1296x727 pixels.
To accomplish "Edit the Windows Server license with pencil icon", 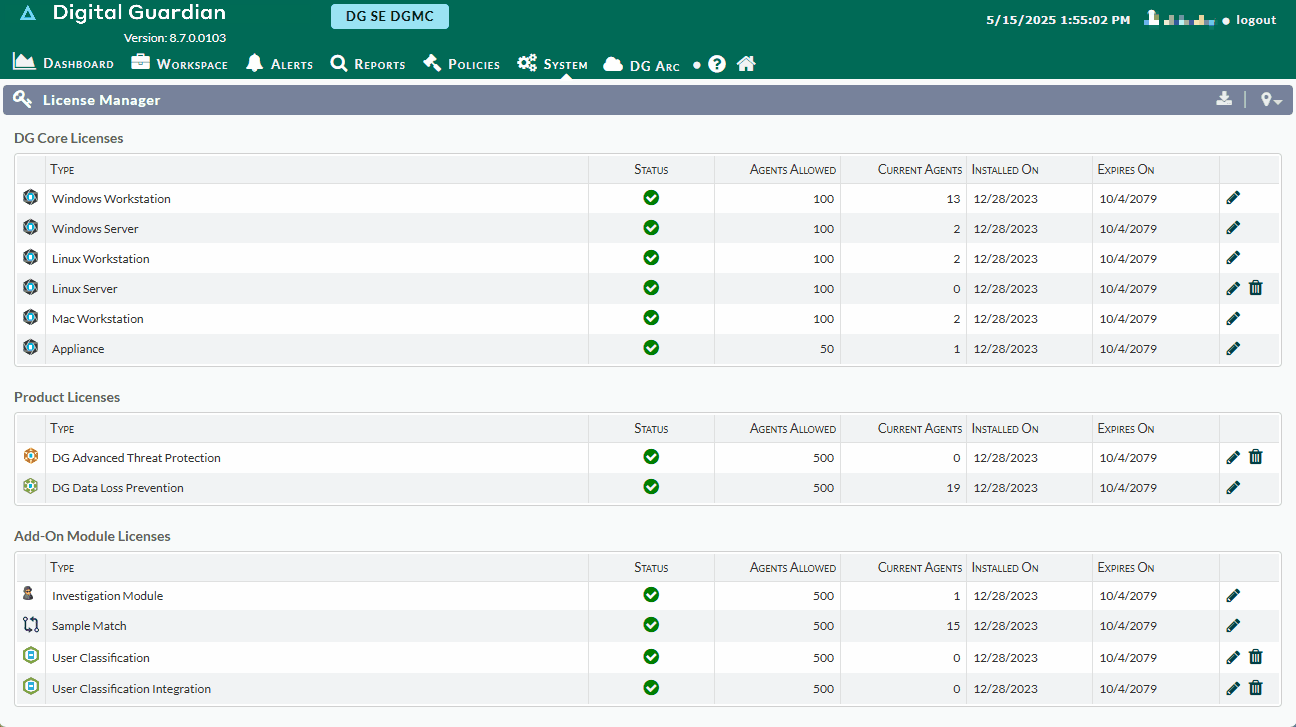I will 1232,227.
